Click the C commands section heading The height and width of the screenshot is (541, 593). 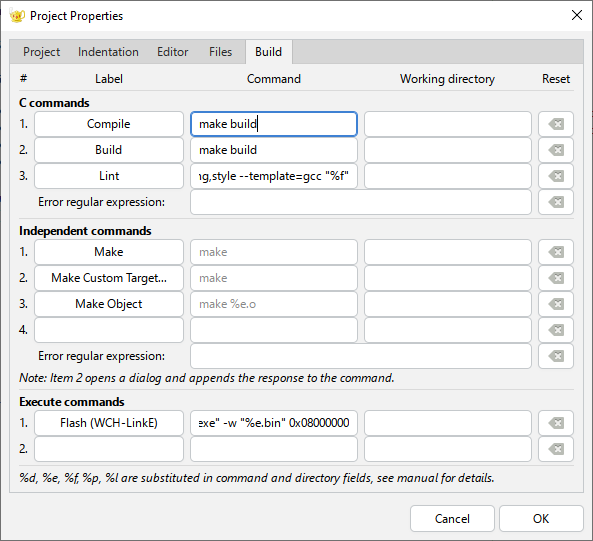point(54,103)
